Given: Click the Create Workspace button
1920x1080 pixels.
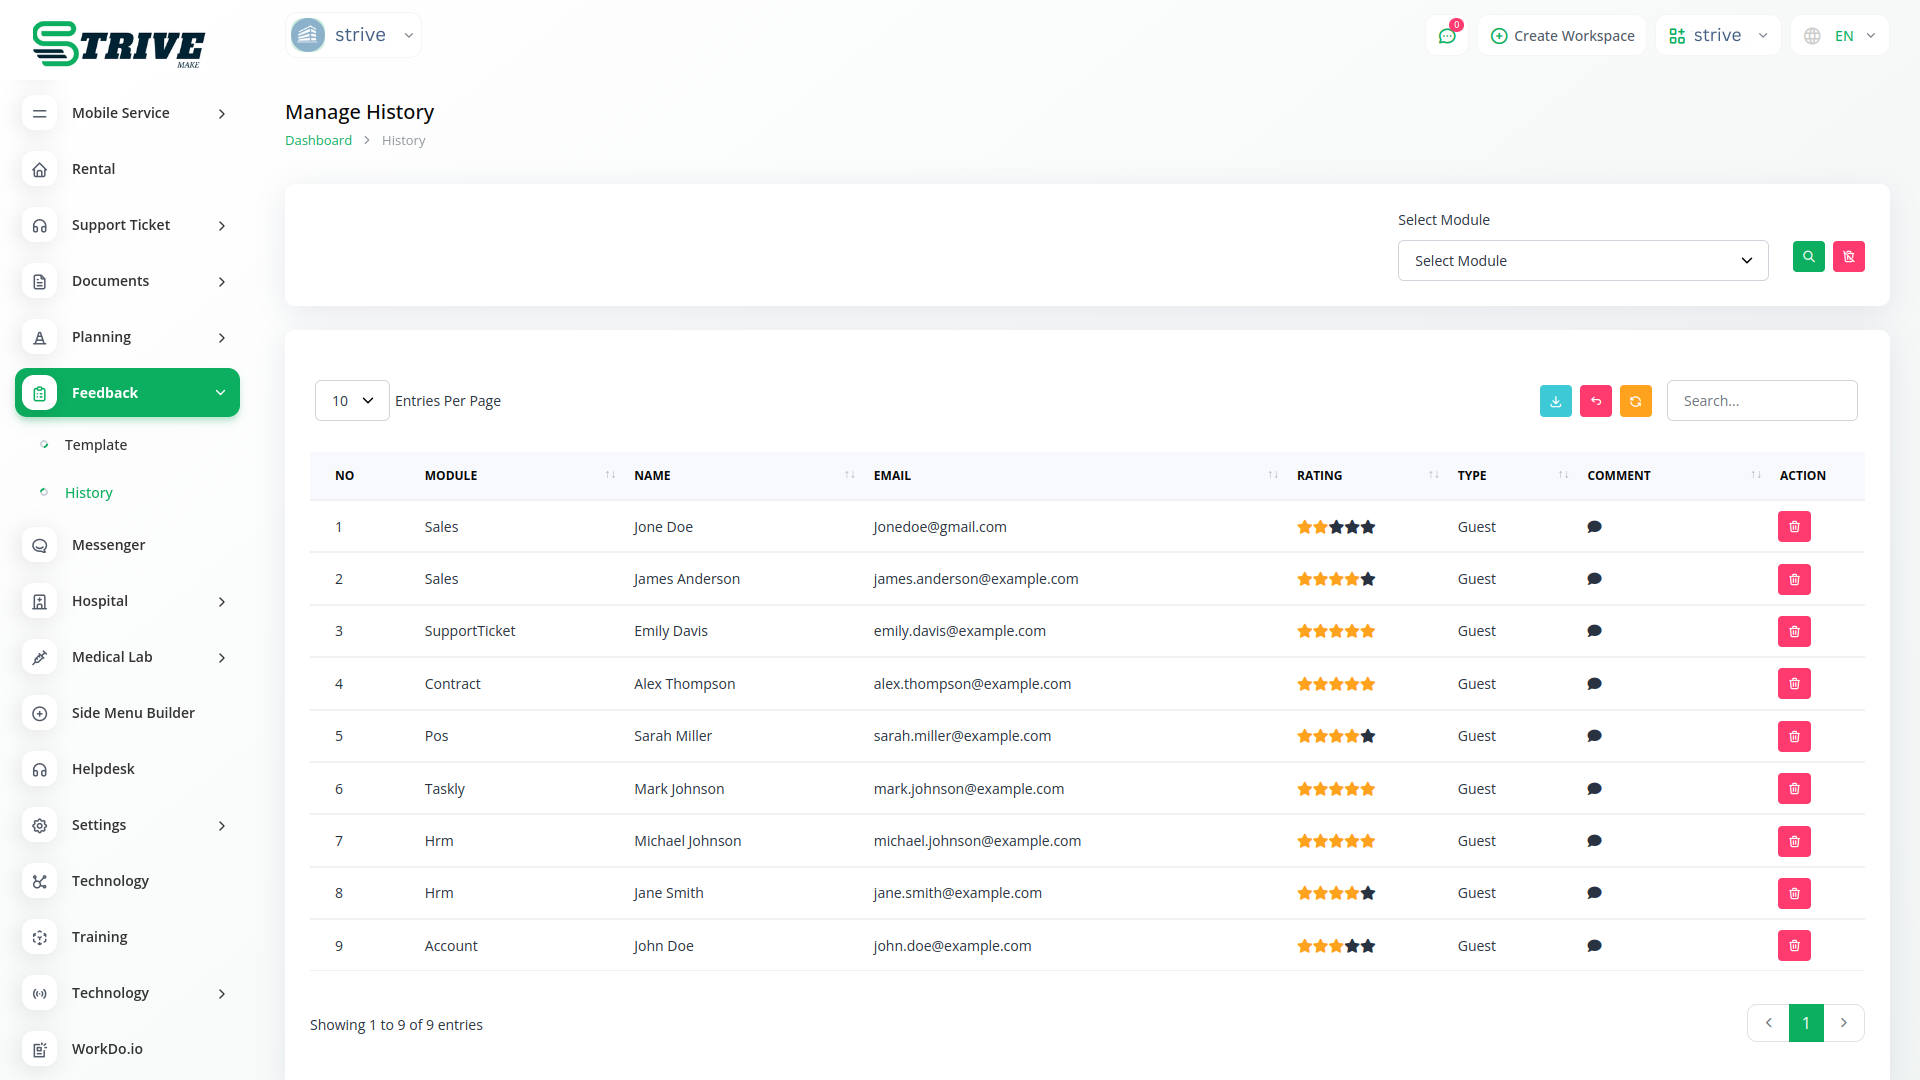Looking at the screenshot, I should (1562, 36).
